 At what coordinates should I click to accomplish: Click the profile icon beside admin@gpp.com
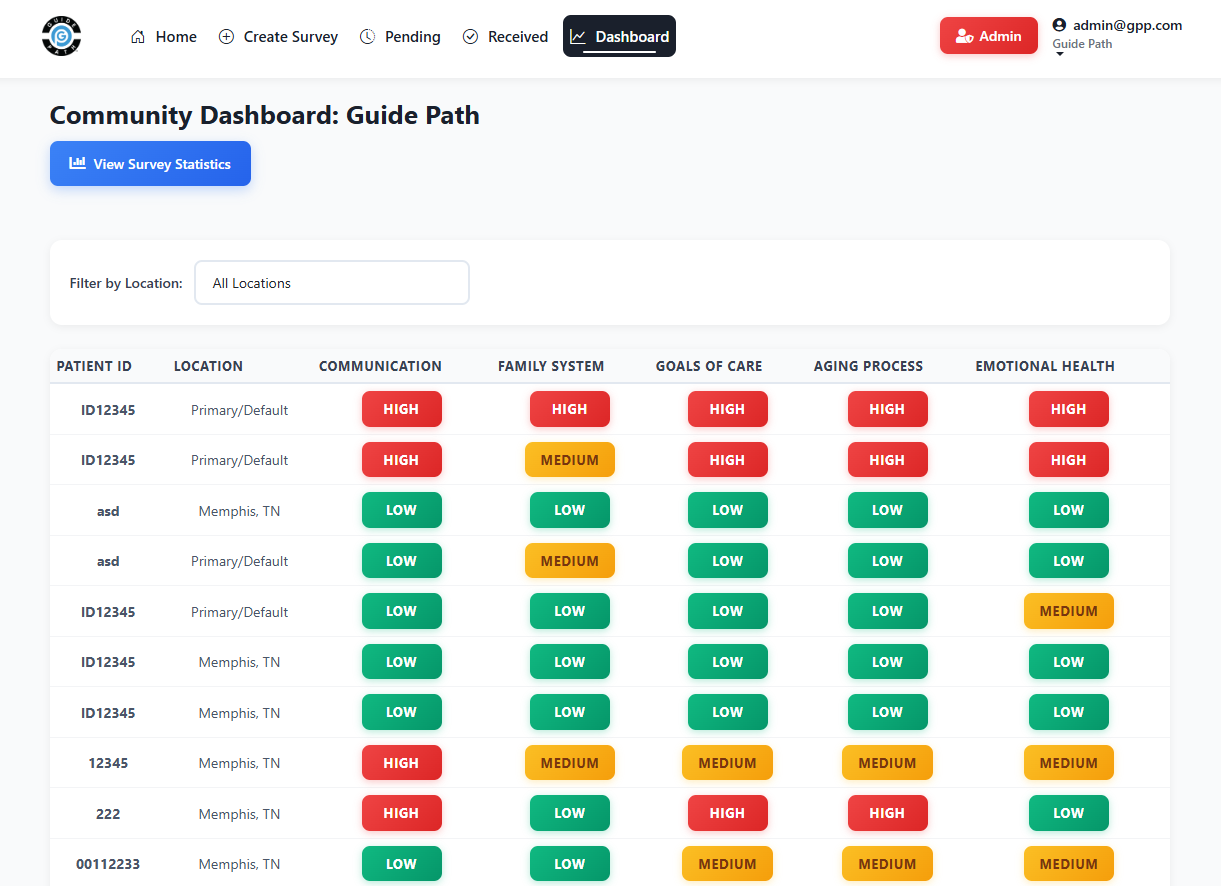[1058, 26]
